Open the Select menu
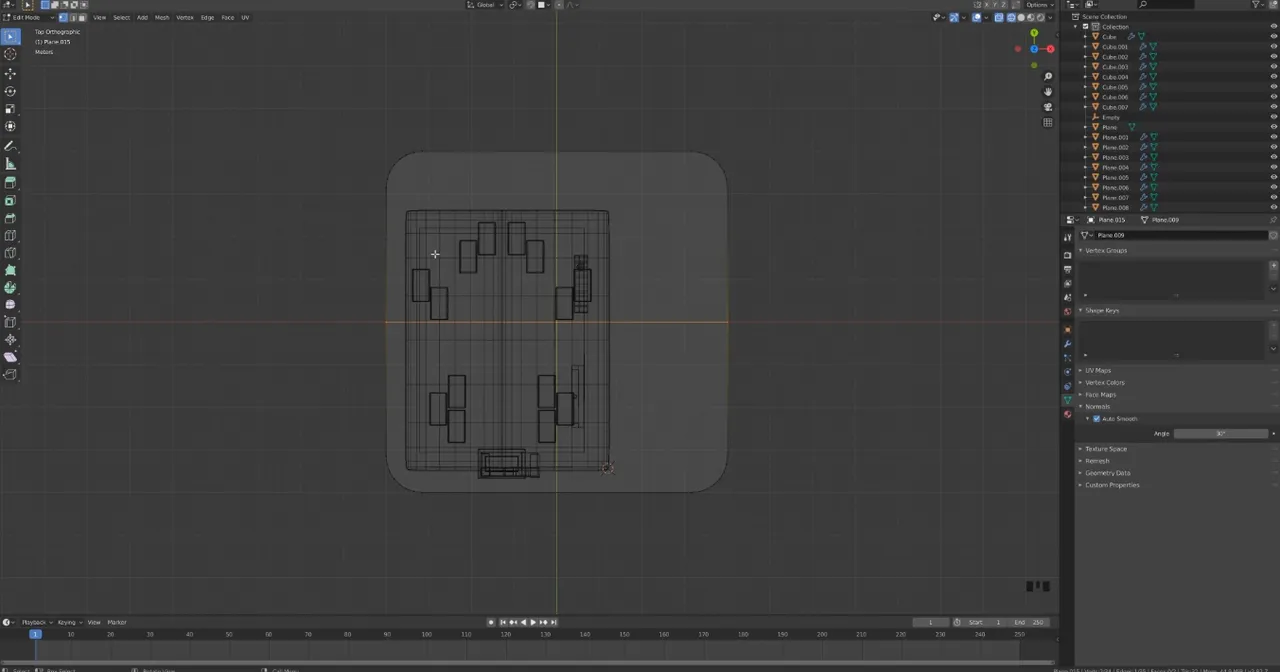The height and width of the screenshot is (672, 1280). [x=121, y=17]
